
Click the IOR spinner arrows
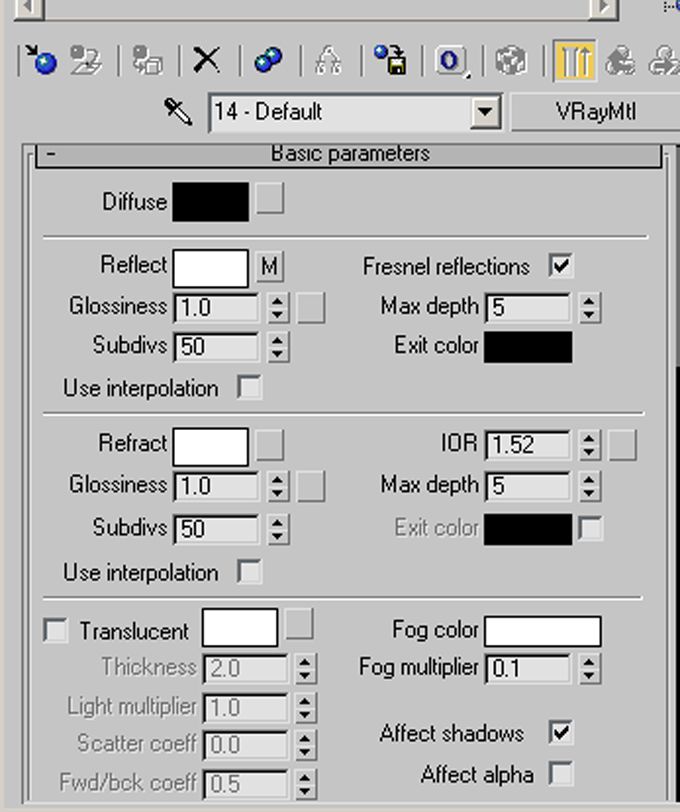click(x=590, y=445)
